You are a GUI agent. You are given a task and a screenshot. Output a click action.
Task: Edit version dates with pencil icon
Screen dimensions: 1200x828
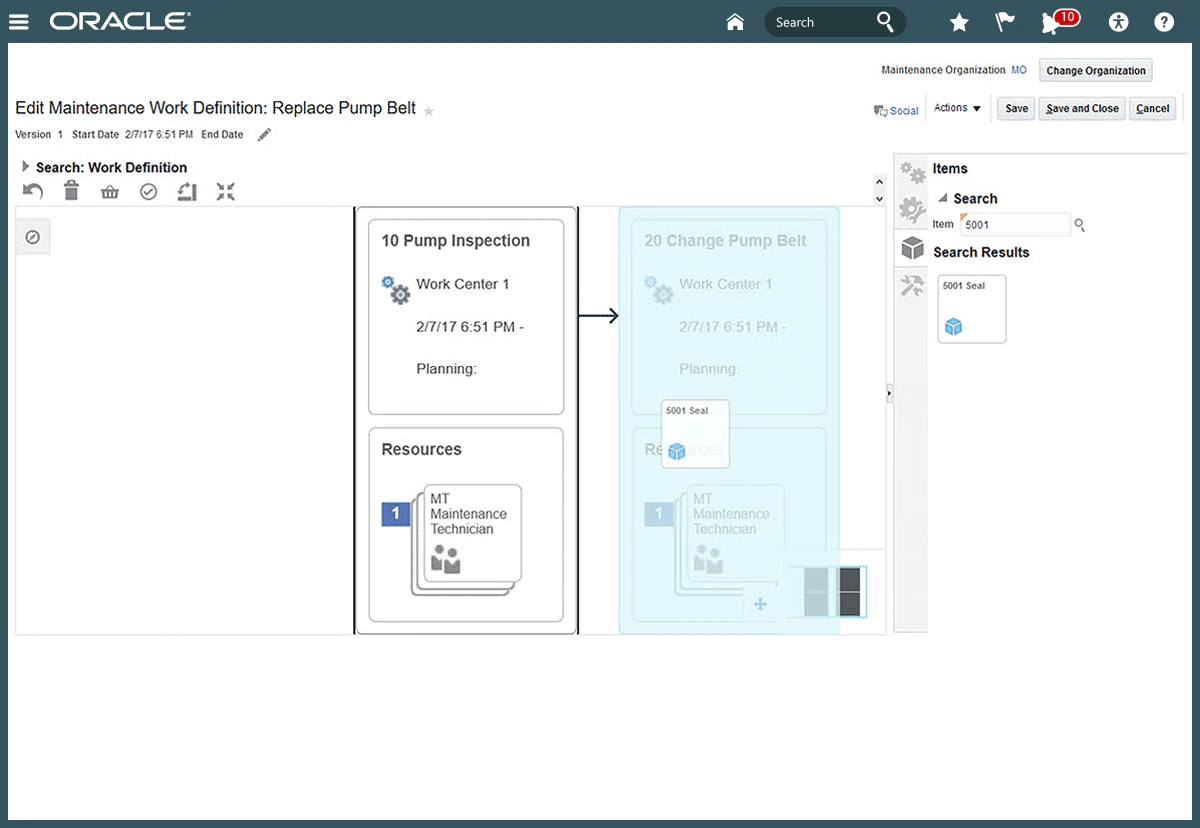(264, 135)
